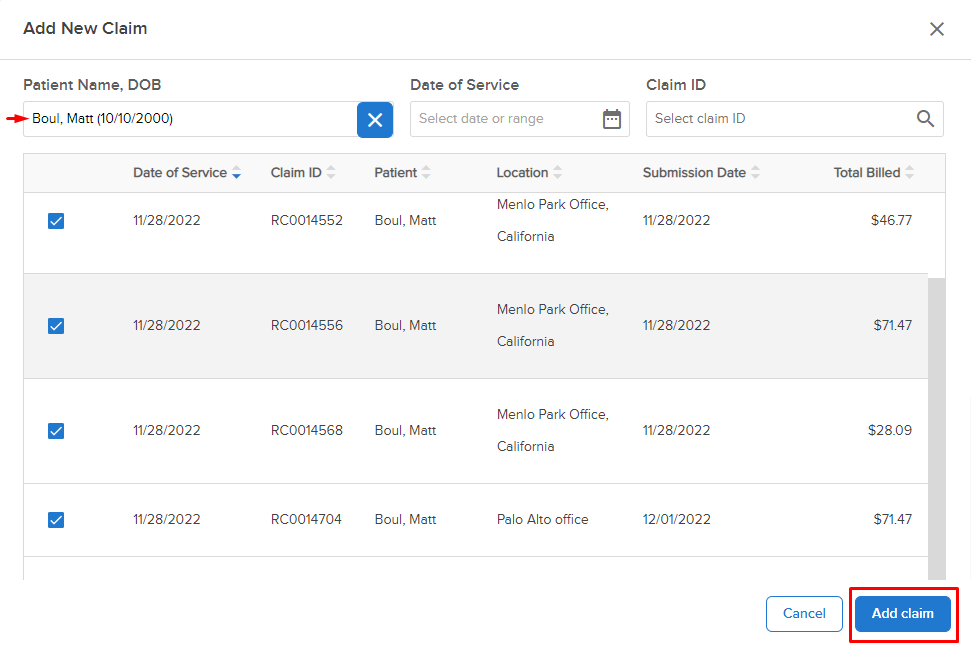The image size is (971, 645).
Task: Click the claims table vertical scrollbar
Action: (x=936, y=428)
